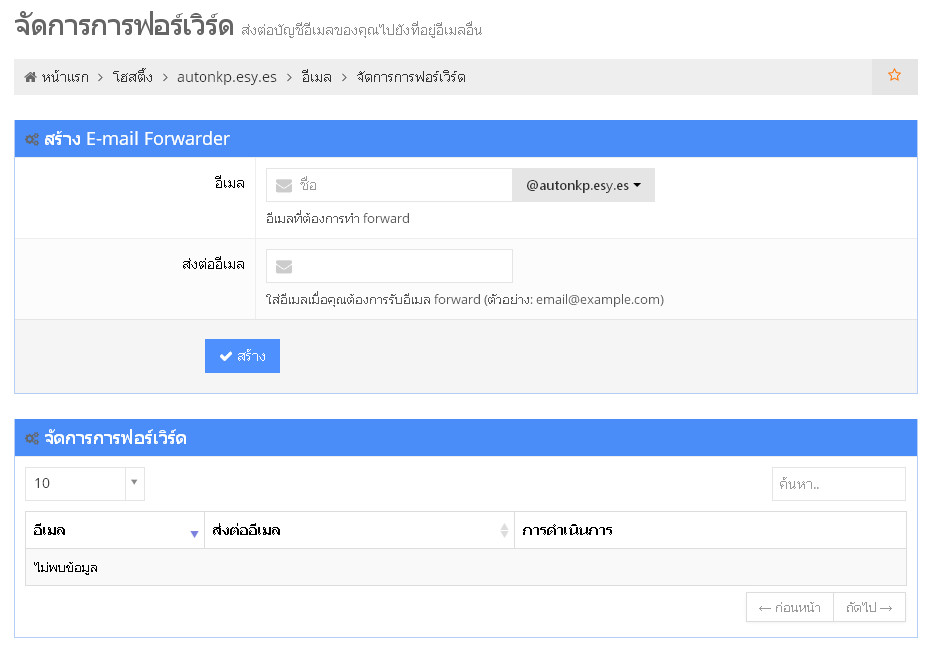Click the home icon in breadcrumb

[x=31, y=77]
